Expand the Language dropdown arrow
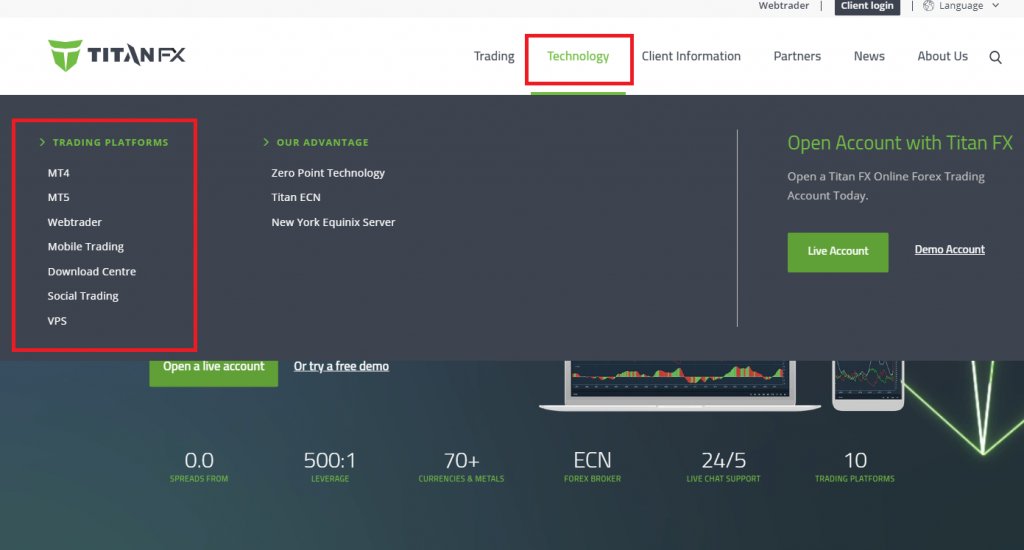 click(x=995, y=6)
